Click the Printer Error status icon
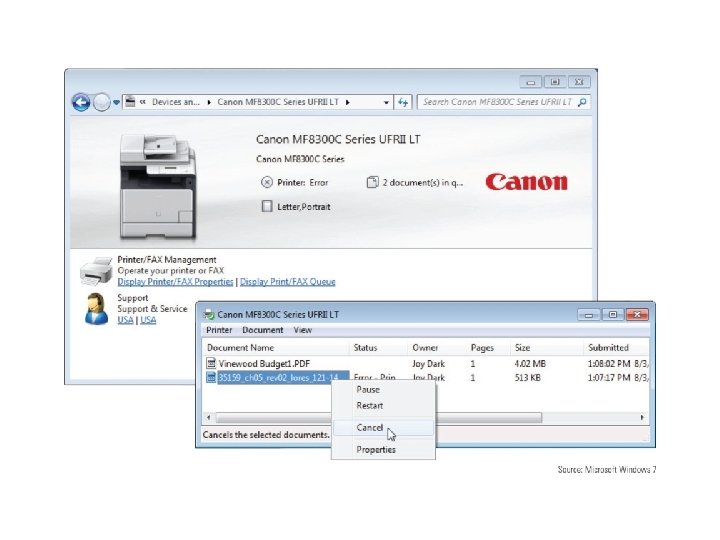720x540 pixels. (x=267, y=182)
